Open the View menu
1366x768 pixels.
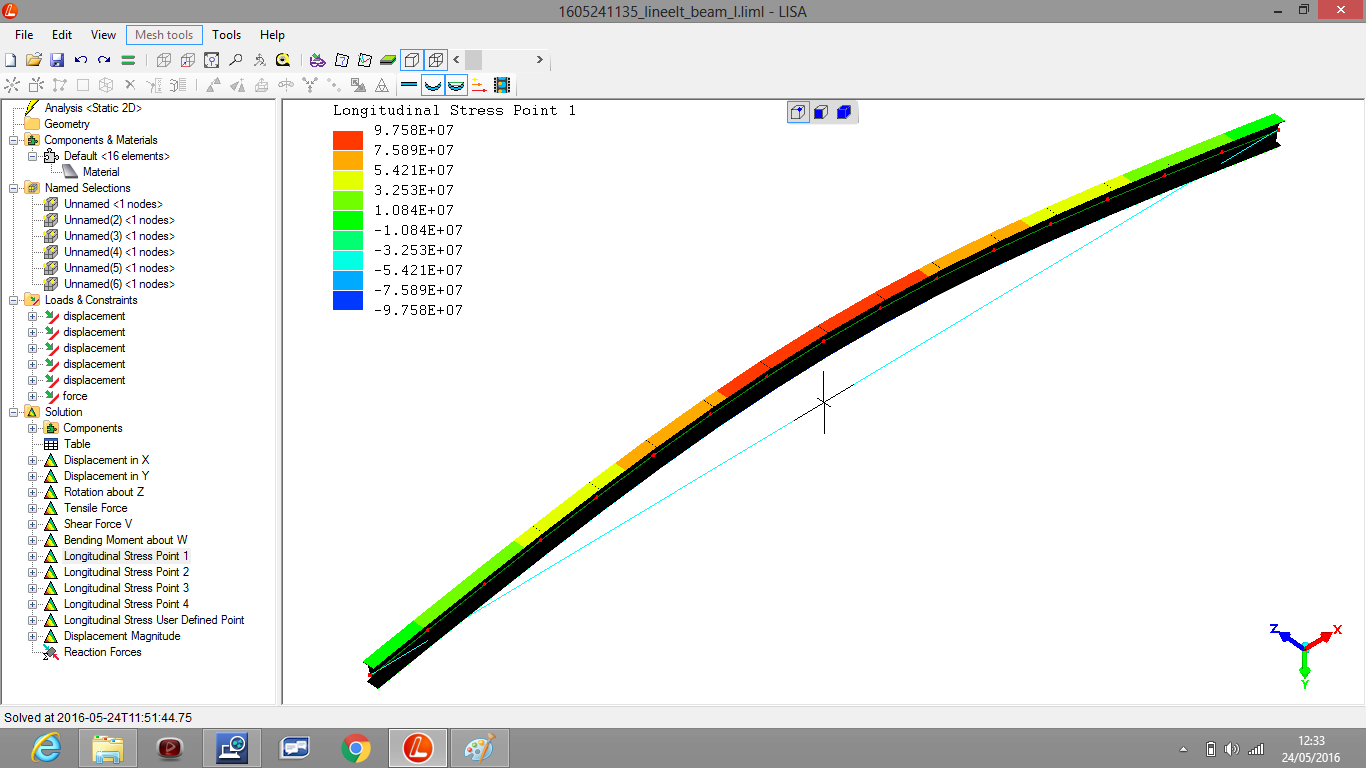click(103, 35)
